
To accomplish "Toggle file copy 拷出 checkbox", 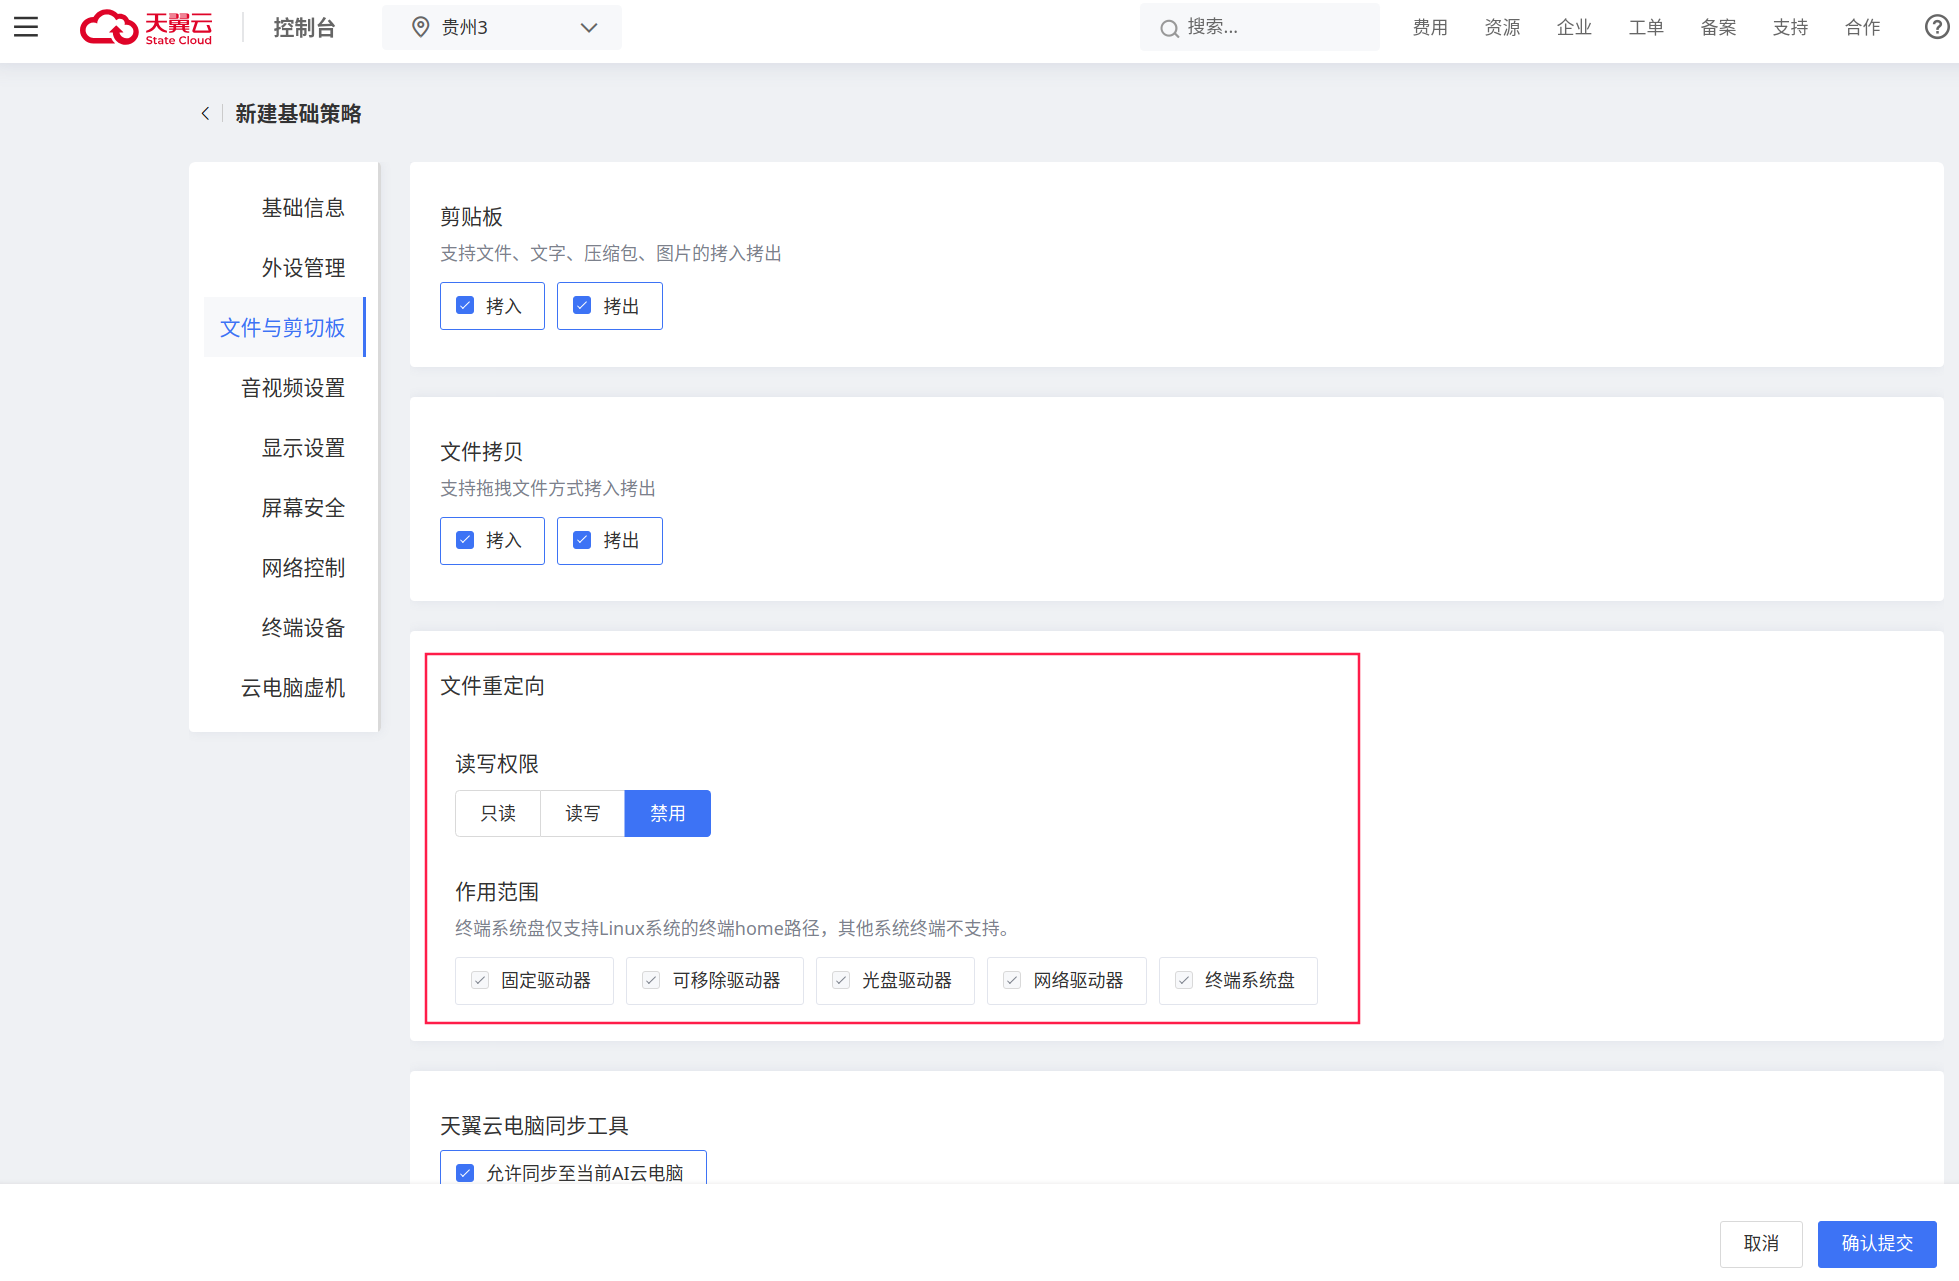I will click(x=582, y=540).
